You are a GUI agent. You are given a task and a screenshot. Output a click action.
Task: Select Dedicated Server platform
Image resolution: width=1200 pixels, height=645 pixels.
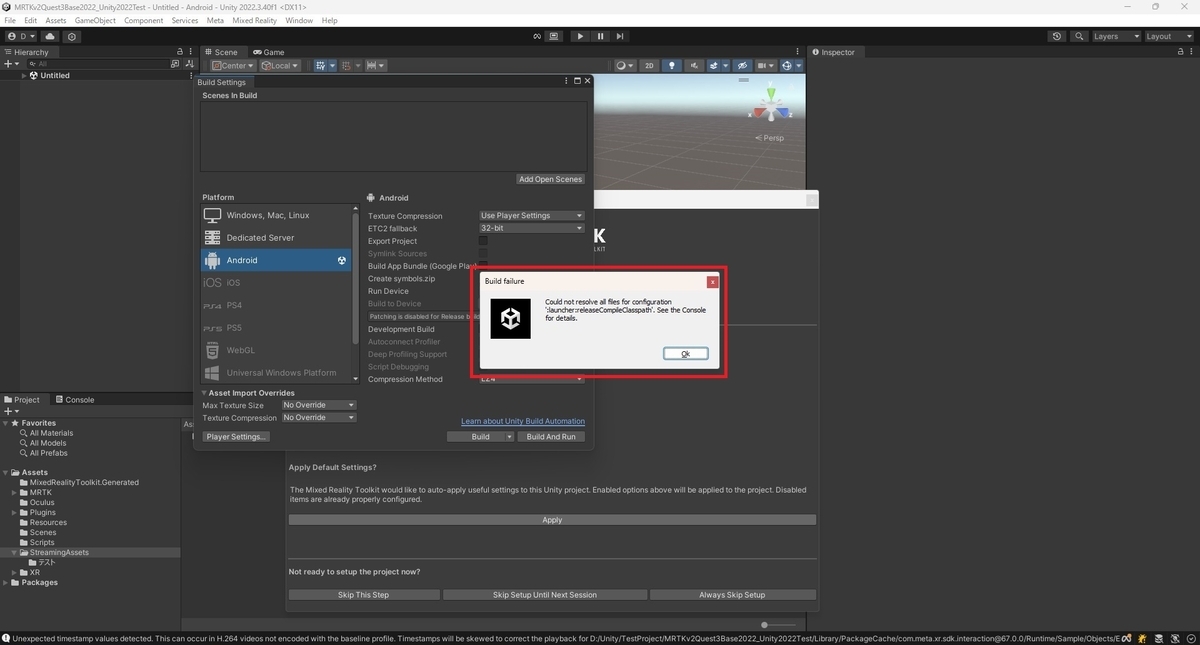(276, 238)
